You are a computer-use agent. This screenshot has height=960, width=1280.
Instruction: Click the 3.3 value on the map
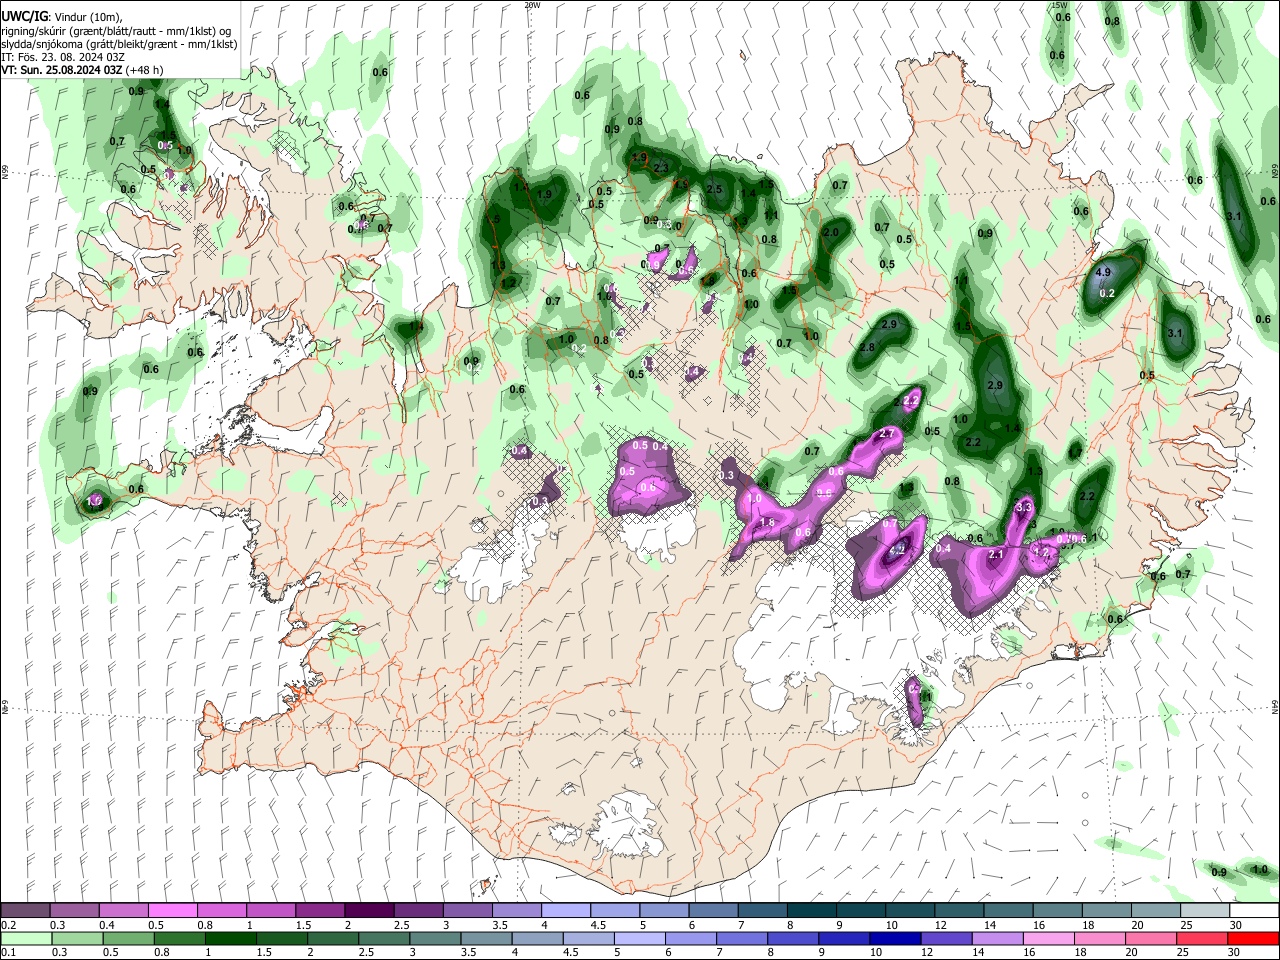[x=1024, y=508]
